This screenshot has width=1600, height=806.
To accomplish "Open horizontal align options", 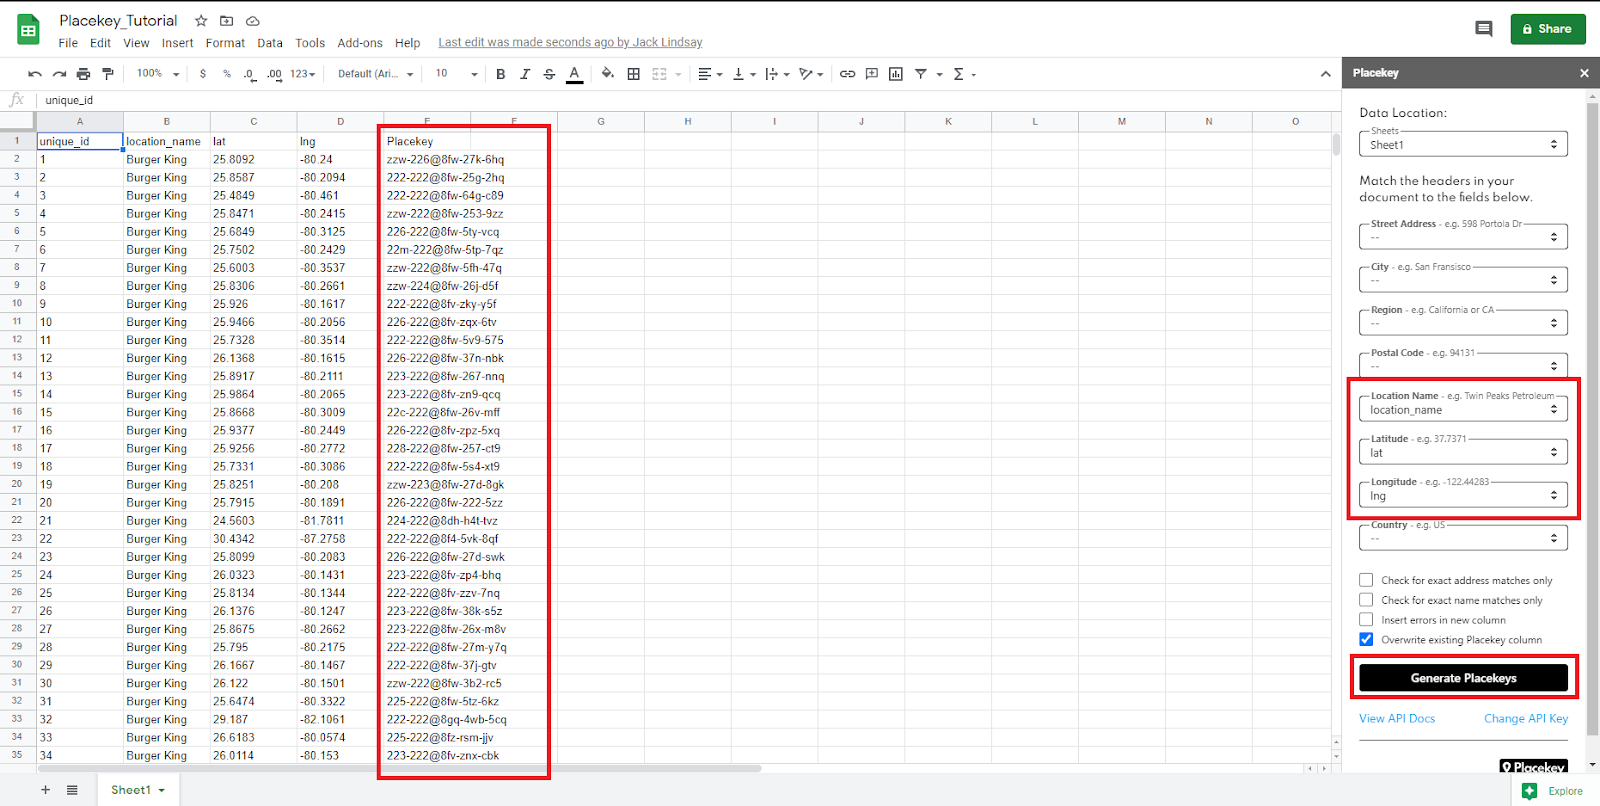I will tap(709, 74).
